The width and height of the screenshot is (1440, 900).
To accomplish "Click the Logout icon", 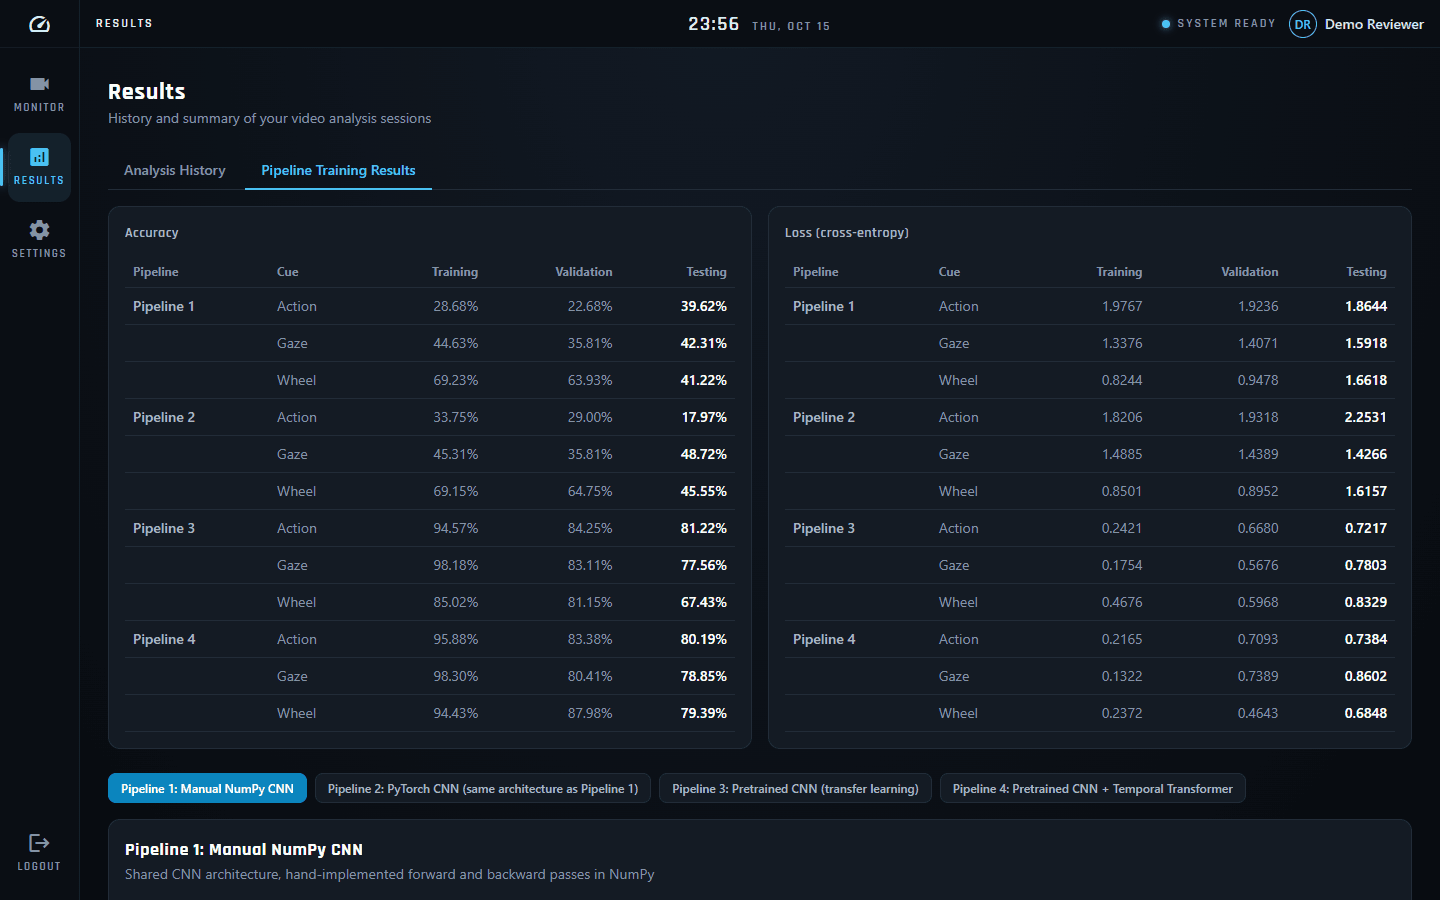I will click(39, 843).
